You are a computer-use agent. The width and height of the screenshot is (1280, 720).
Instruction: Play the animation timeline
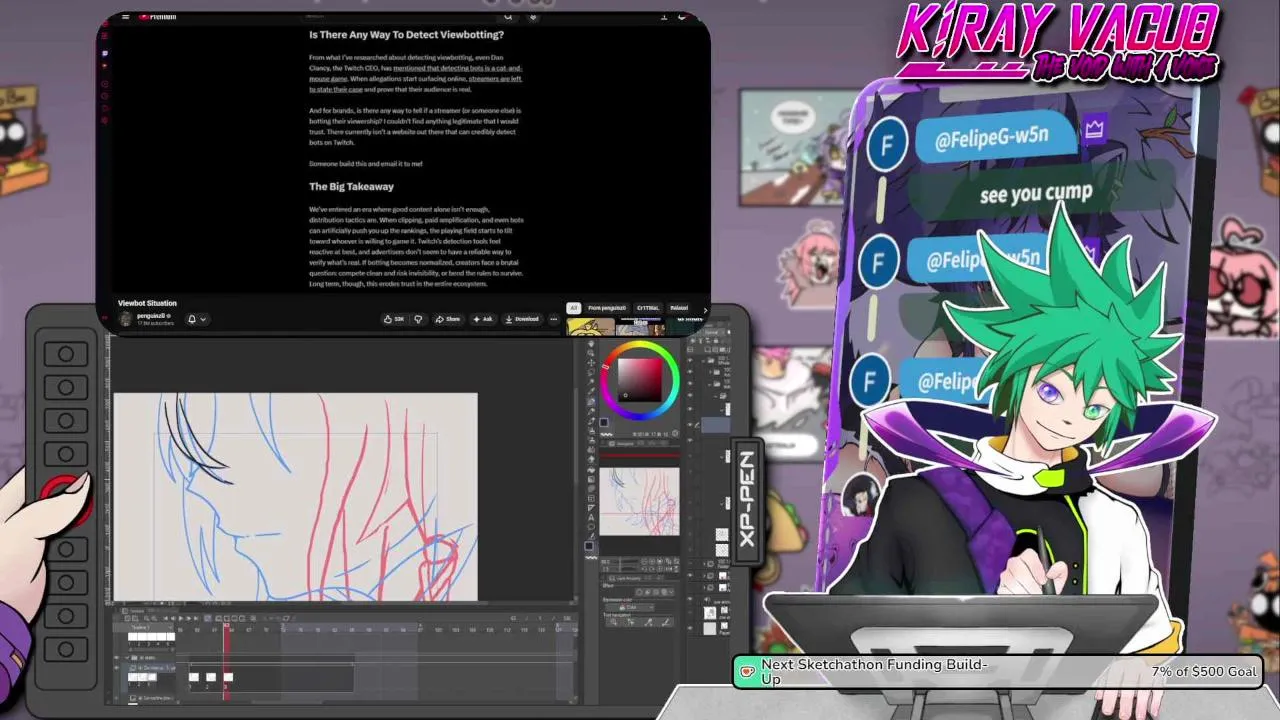(x=179, y=619)
